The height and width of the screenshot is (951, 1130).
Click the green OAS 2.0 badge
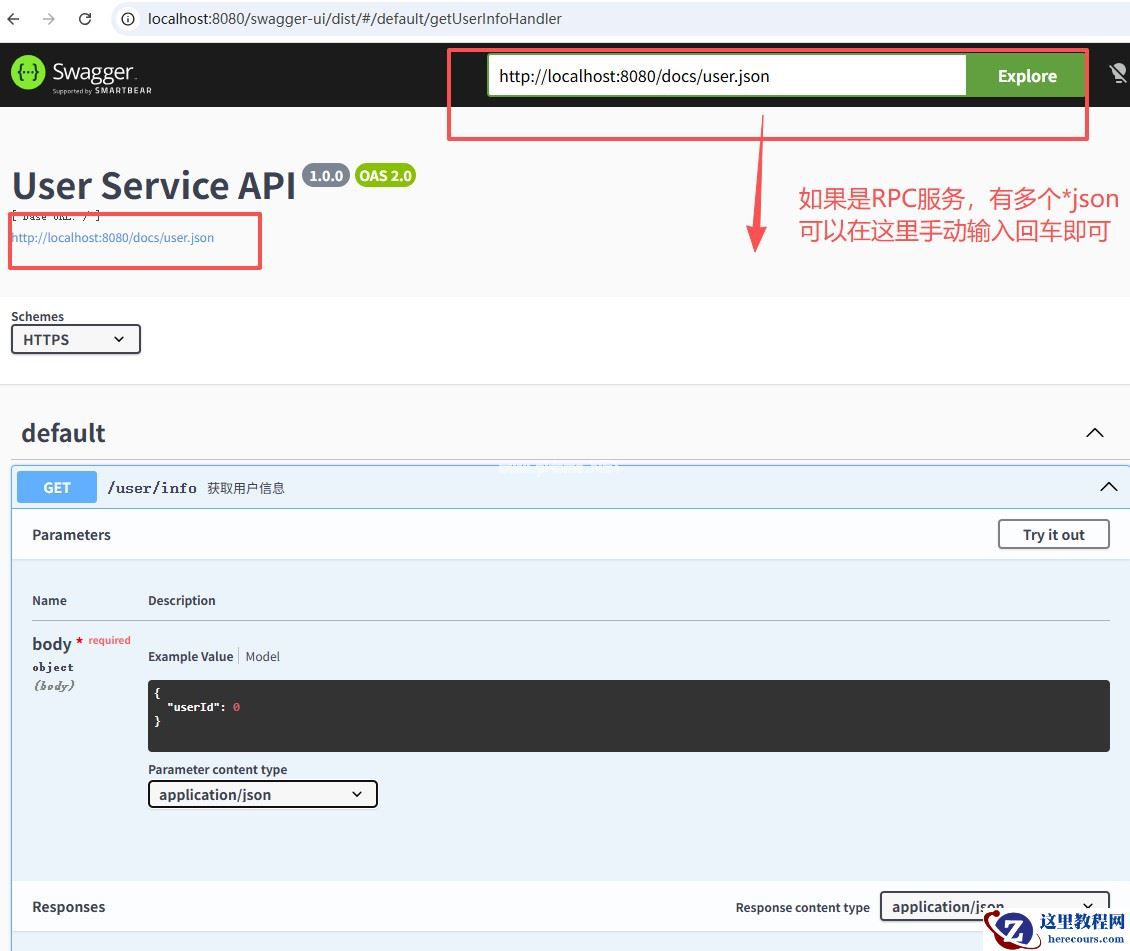[x=385, y=176]
